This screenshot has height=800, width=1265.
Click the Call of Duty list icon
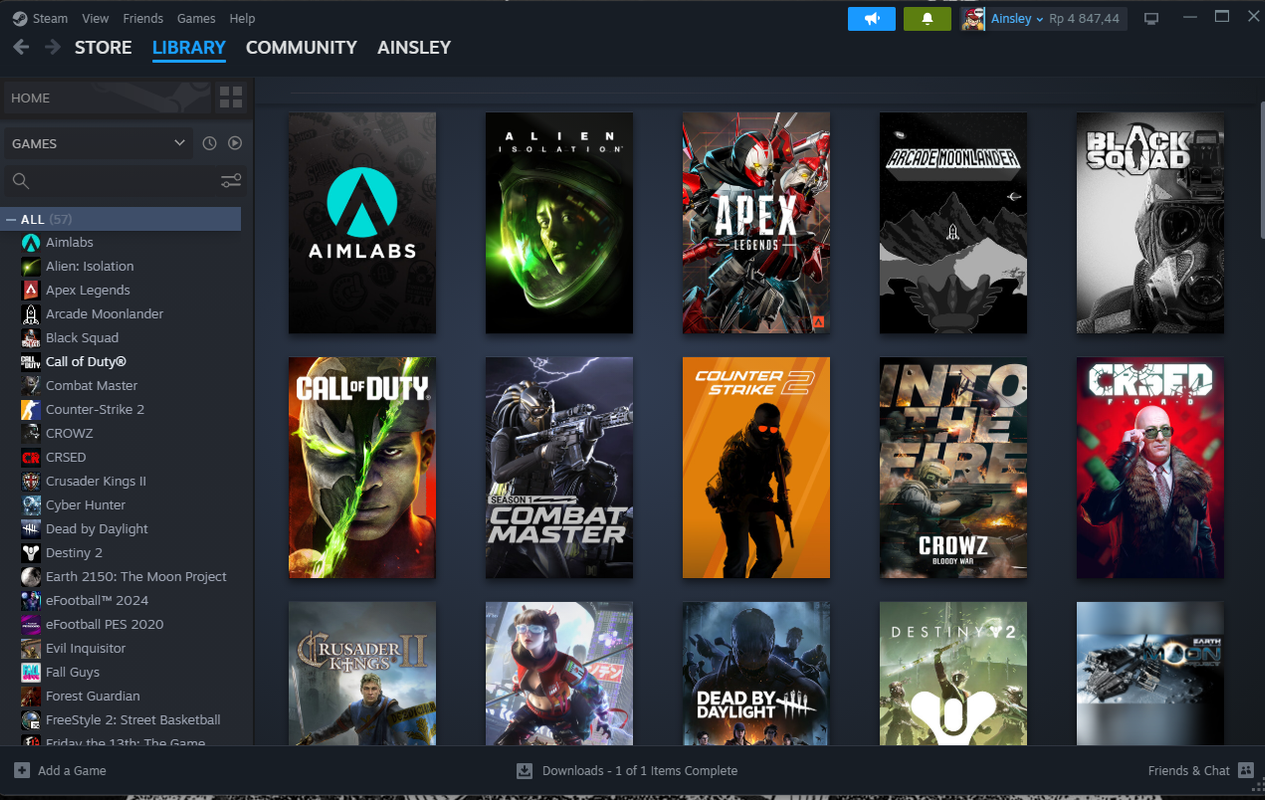coord(30,362)
